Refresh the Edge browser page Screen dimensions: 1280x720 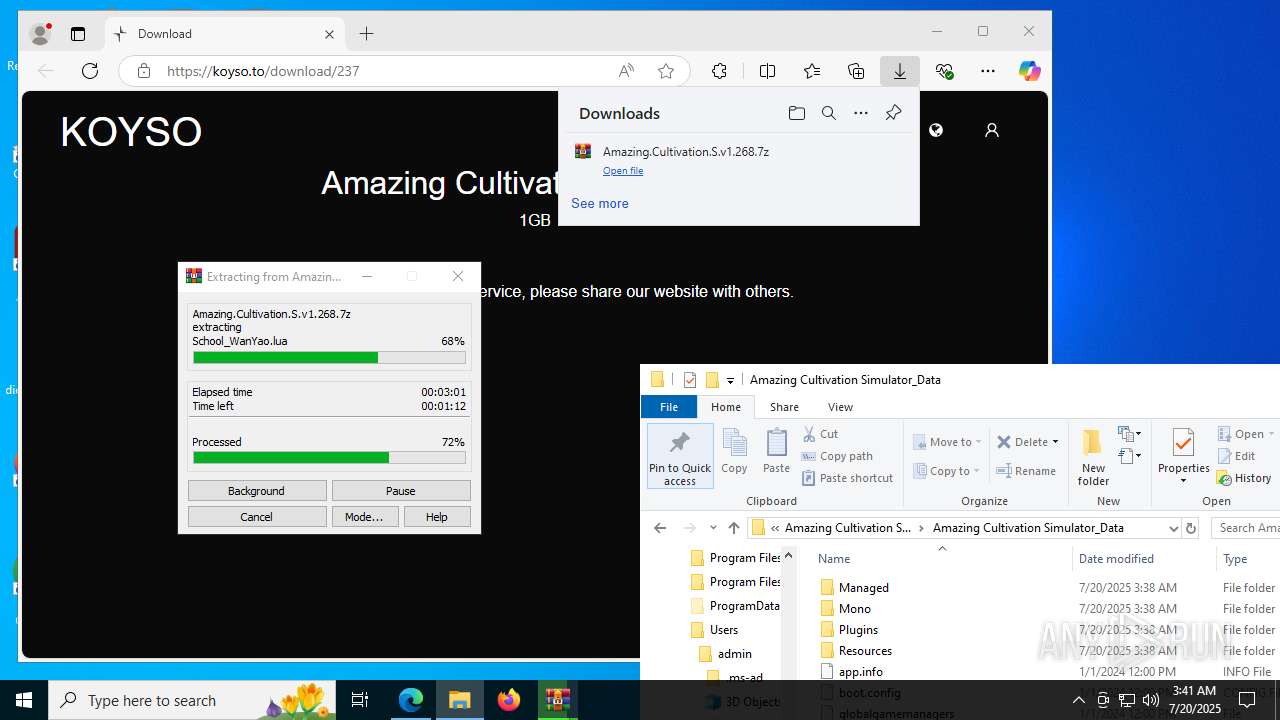coord(90,71)
